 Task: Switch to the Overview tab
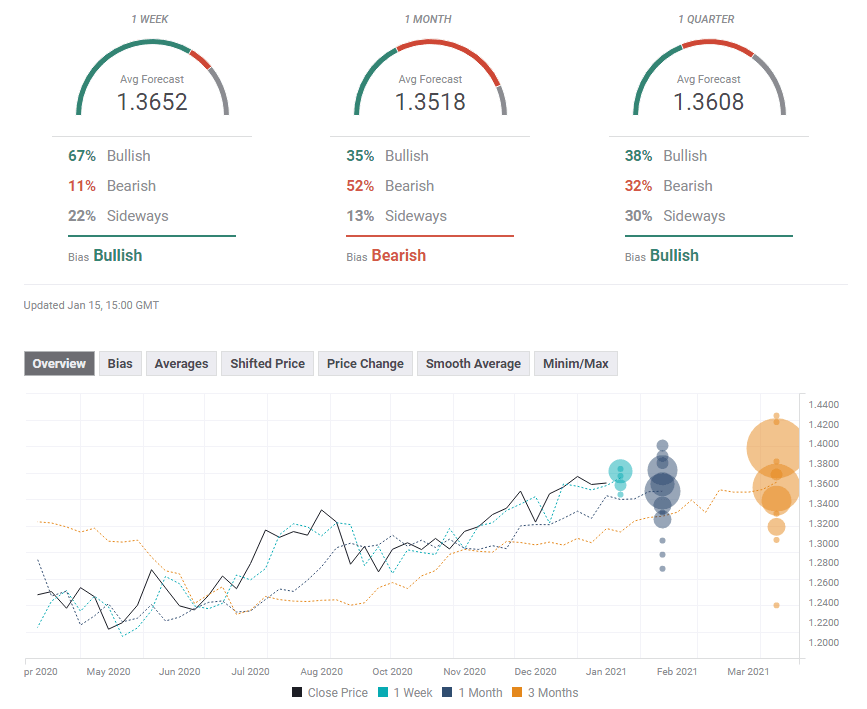coord(59,364)
